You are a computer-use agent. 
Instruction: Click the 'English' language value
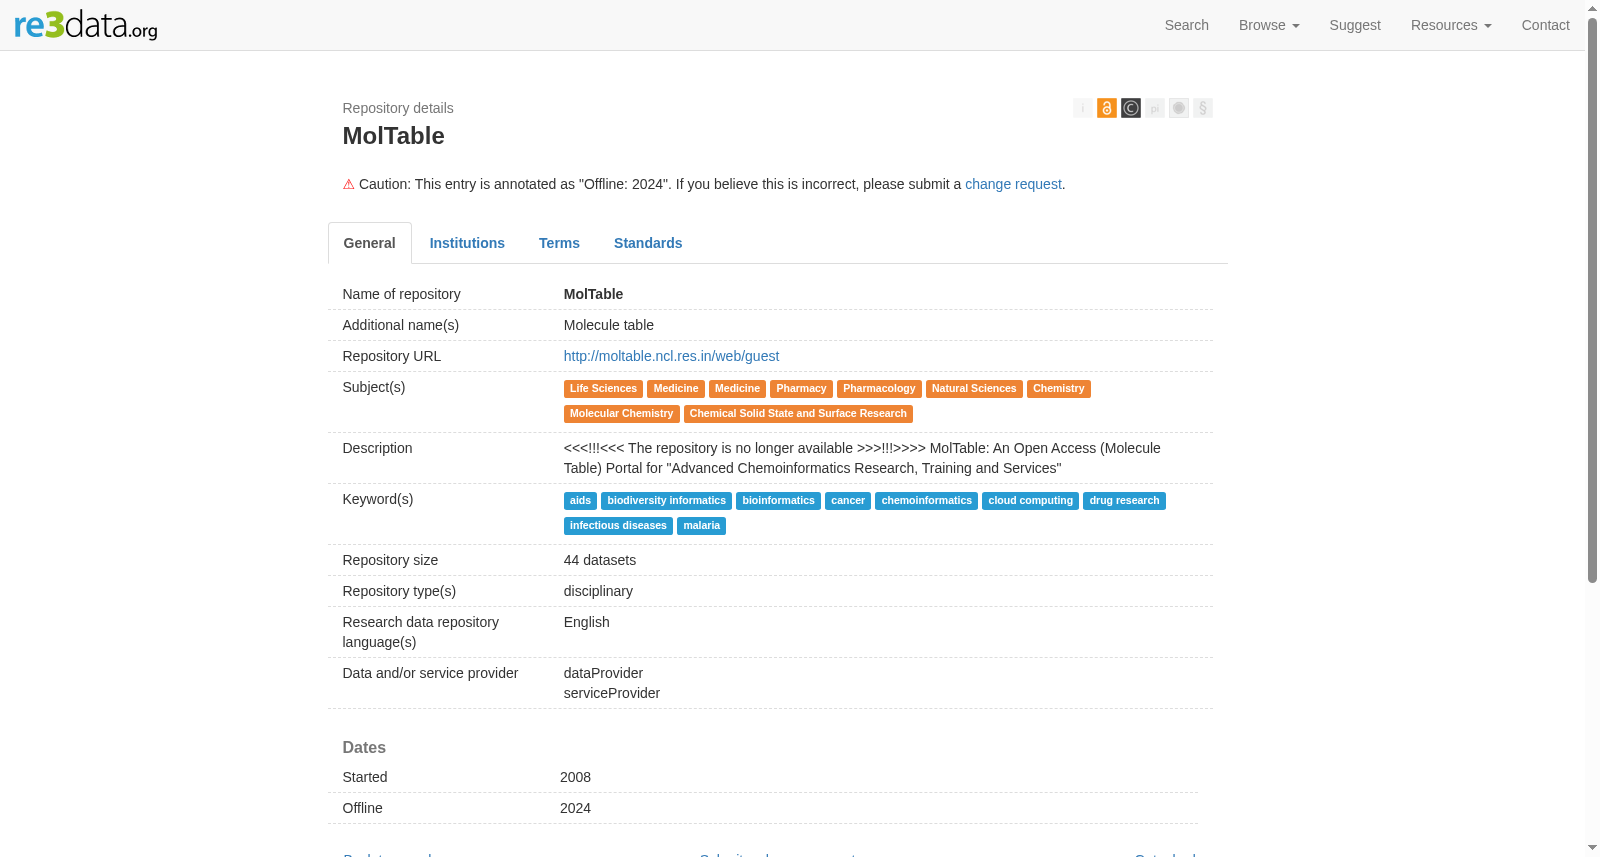[x=587, y=622]
